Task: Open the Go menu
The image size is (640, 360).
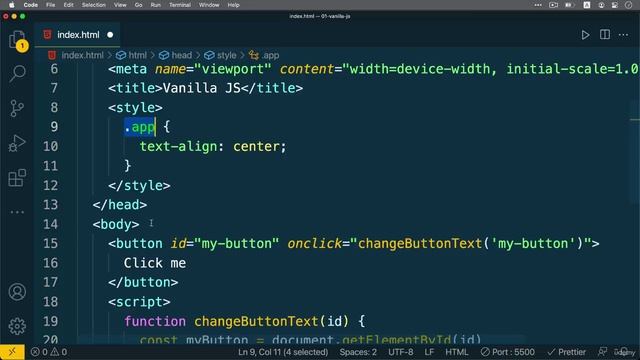Action: (138, 5)
